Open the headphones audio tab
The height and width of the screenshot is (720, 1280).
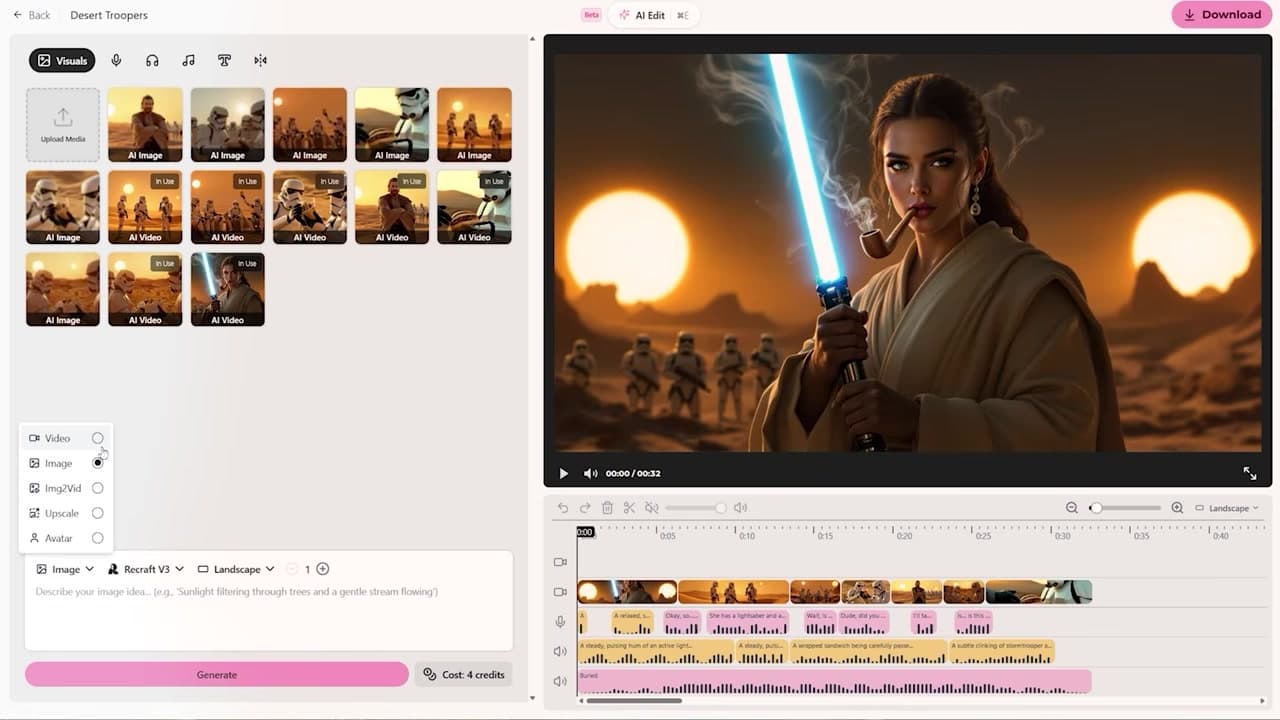coord(152,61)
